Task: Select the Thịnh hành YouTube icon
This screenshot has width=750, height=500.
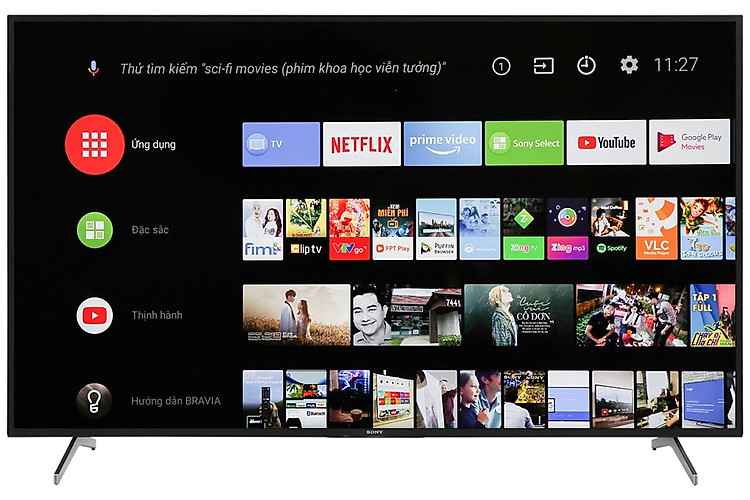Action: (94, 315)
